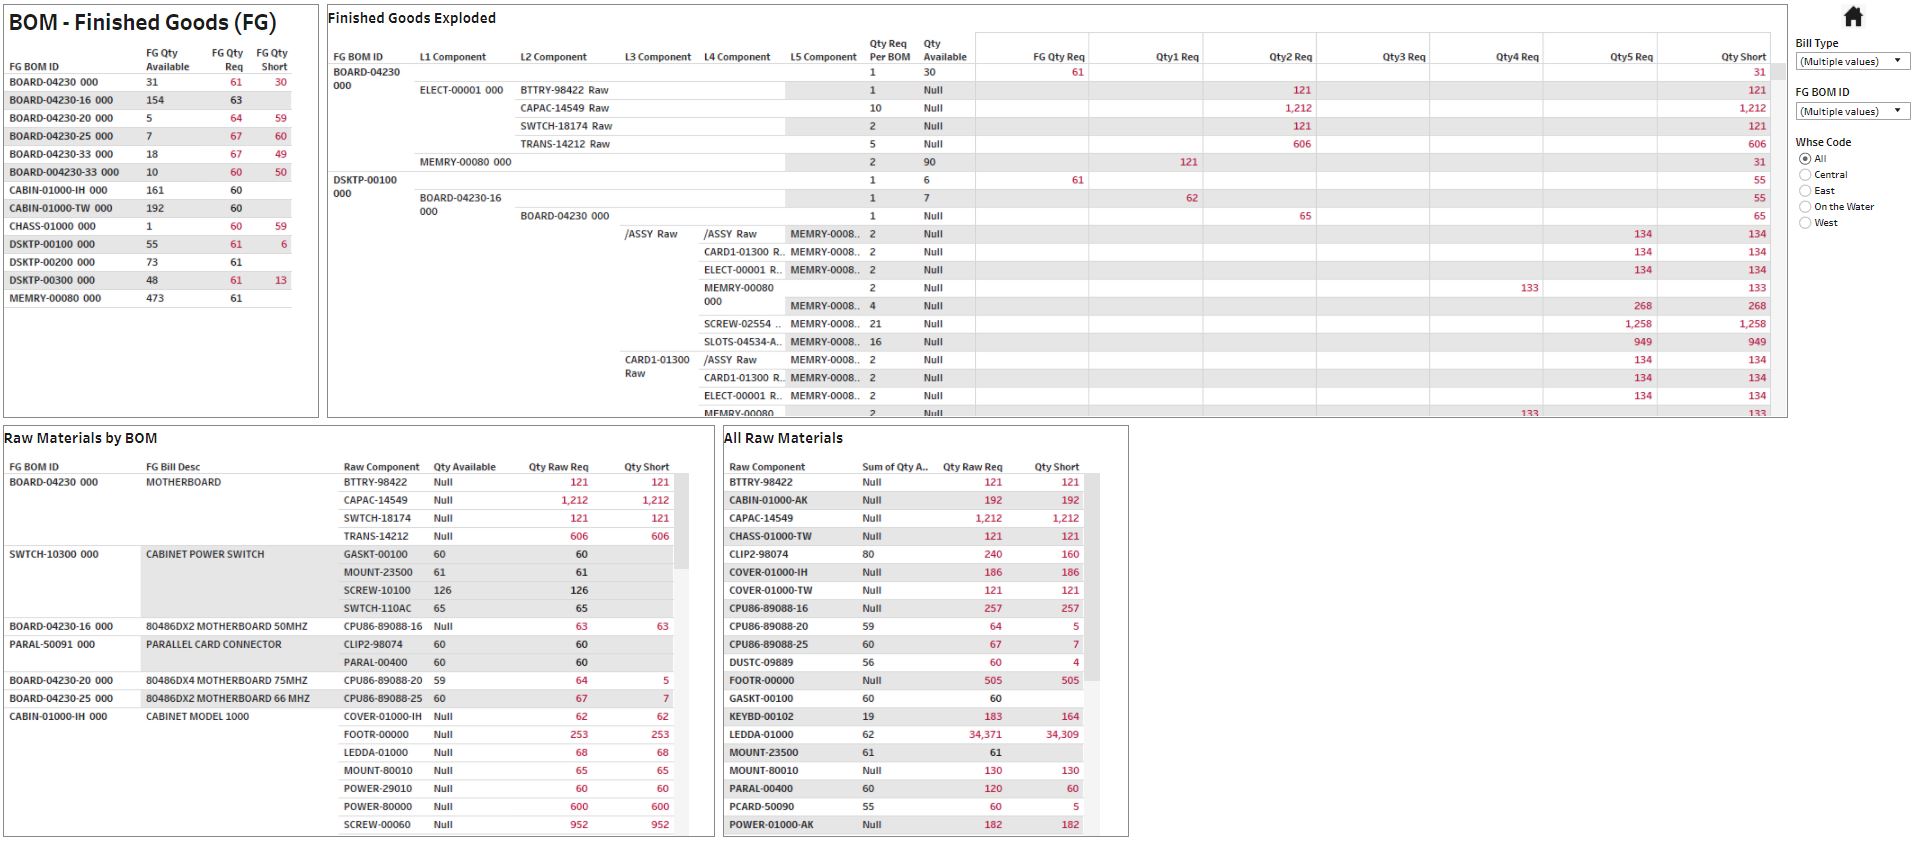Expand the FG BOM ID filter dropdown
This screenshot has height=842, width=1917.
pos(1853,112)
